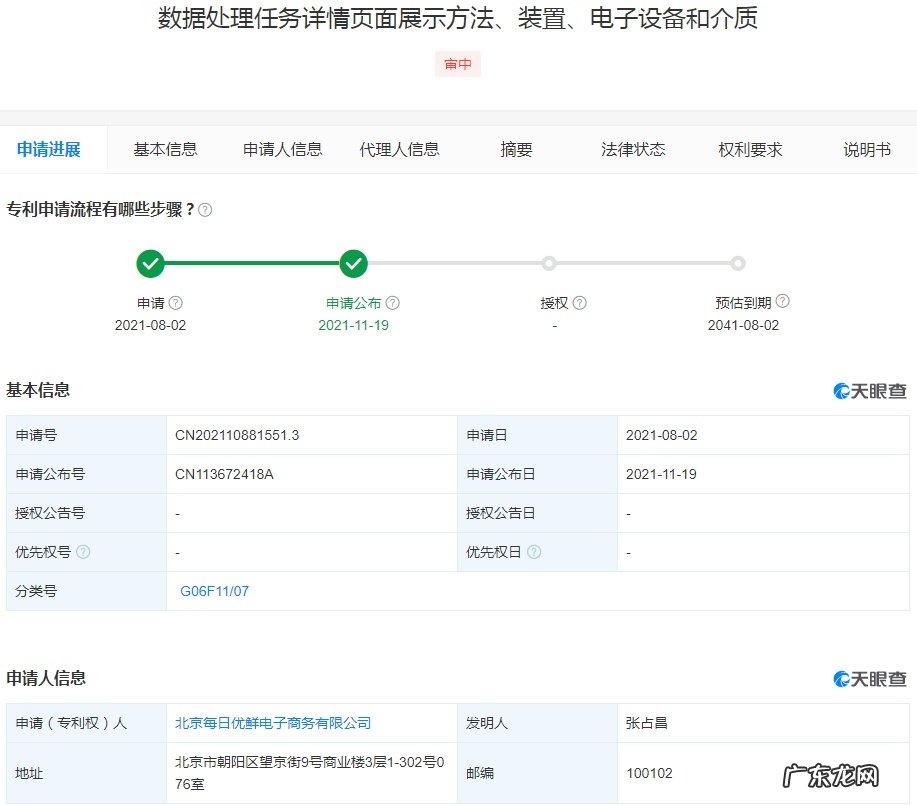Open the G06F11/07 classification link
This screenshot has width=917, height=805.
pyautogui.click(x=213, y=591)
